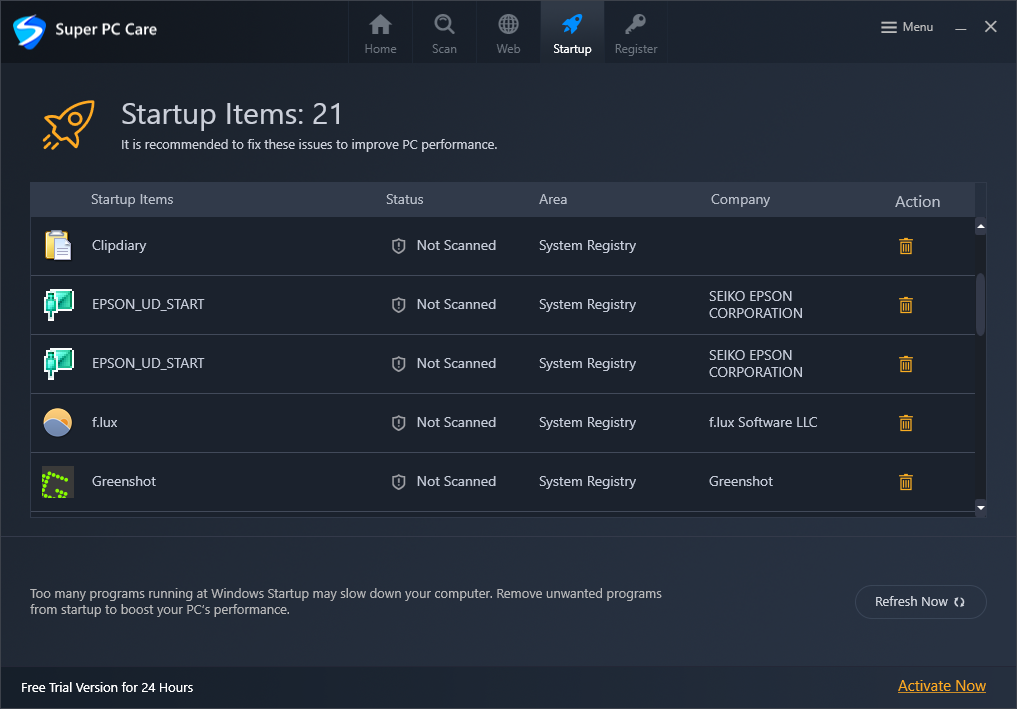Go to the Web tab
This screenshot has height=709, width=1017.
(508, 33)
